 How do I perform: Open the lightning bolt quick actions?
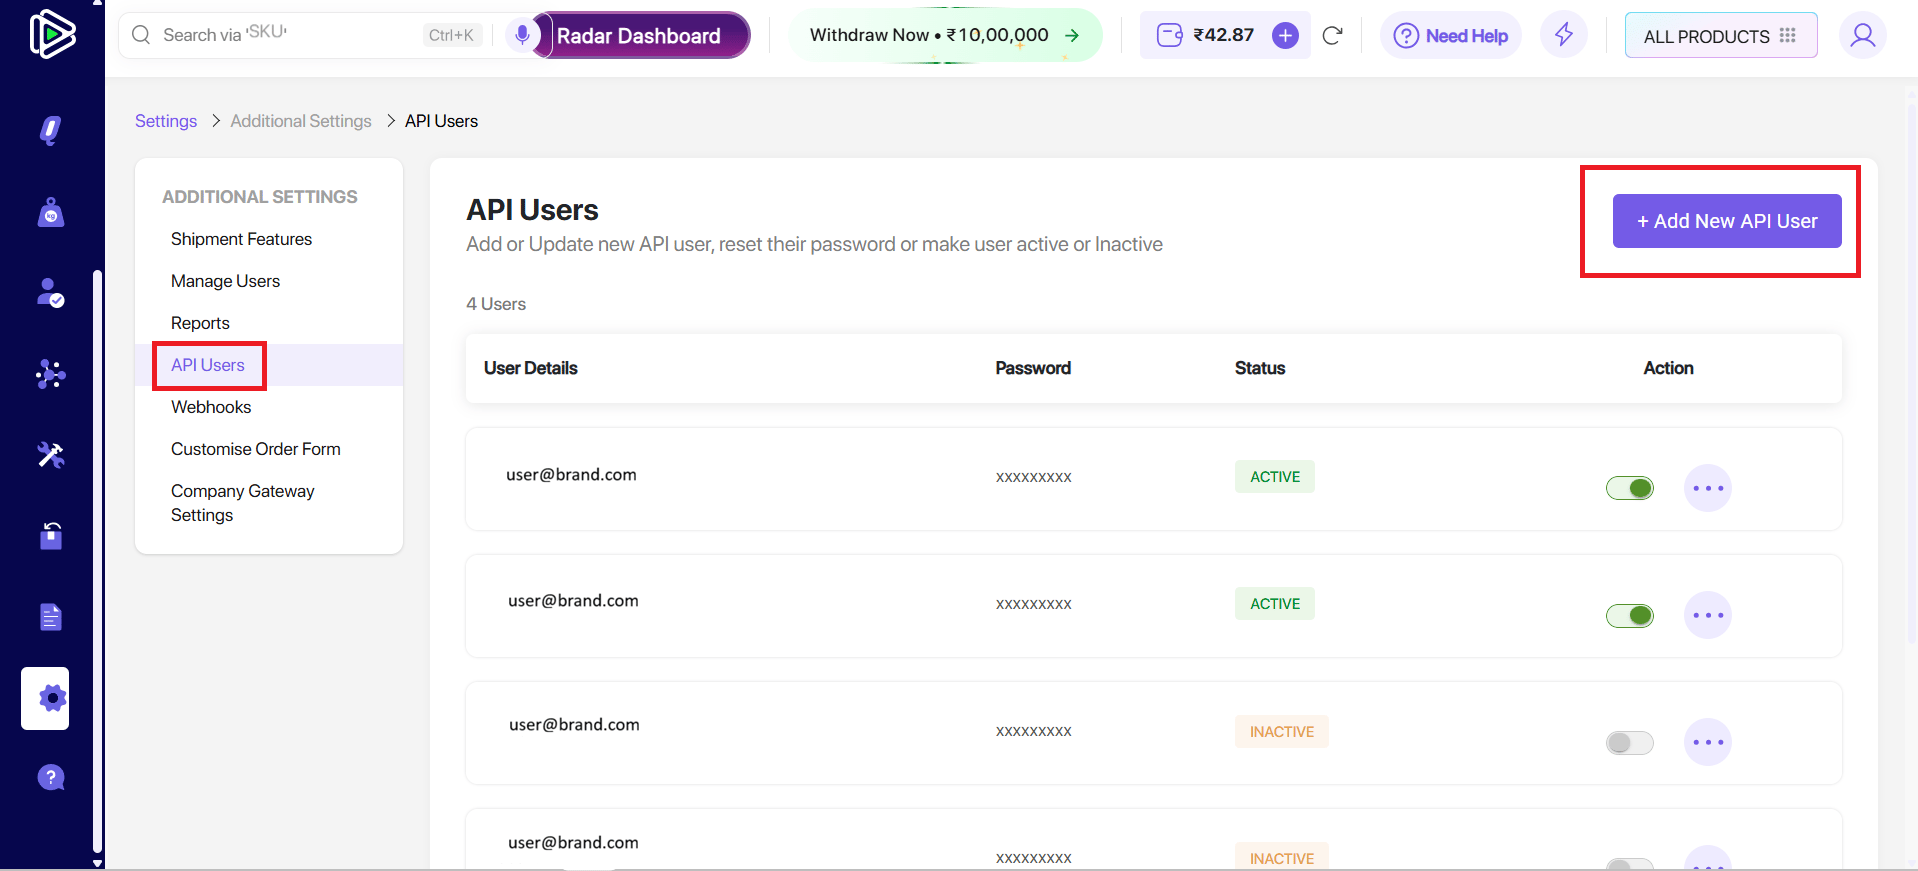pyautogui.click(x=1564, y=36)
